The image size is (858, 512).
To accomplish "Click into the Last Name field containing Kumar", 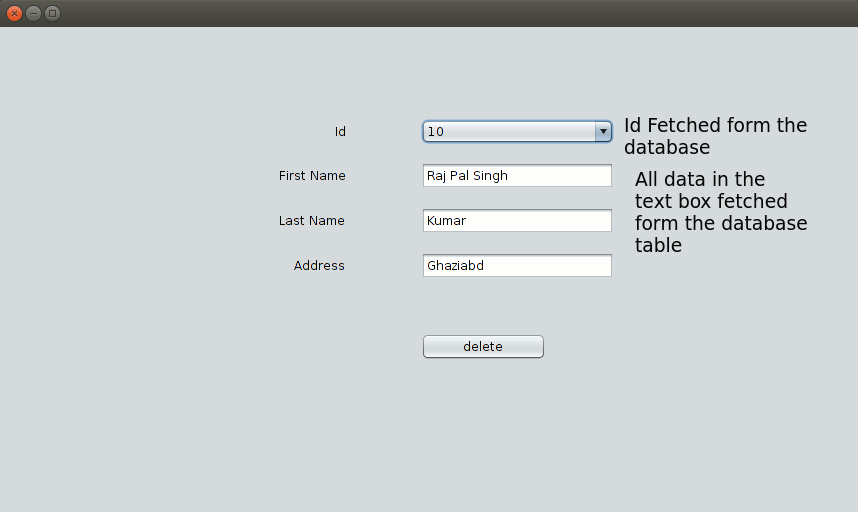I will (x=517, y=221).
